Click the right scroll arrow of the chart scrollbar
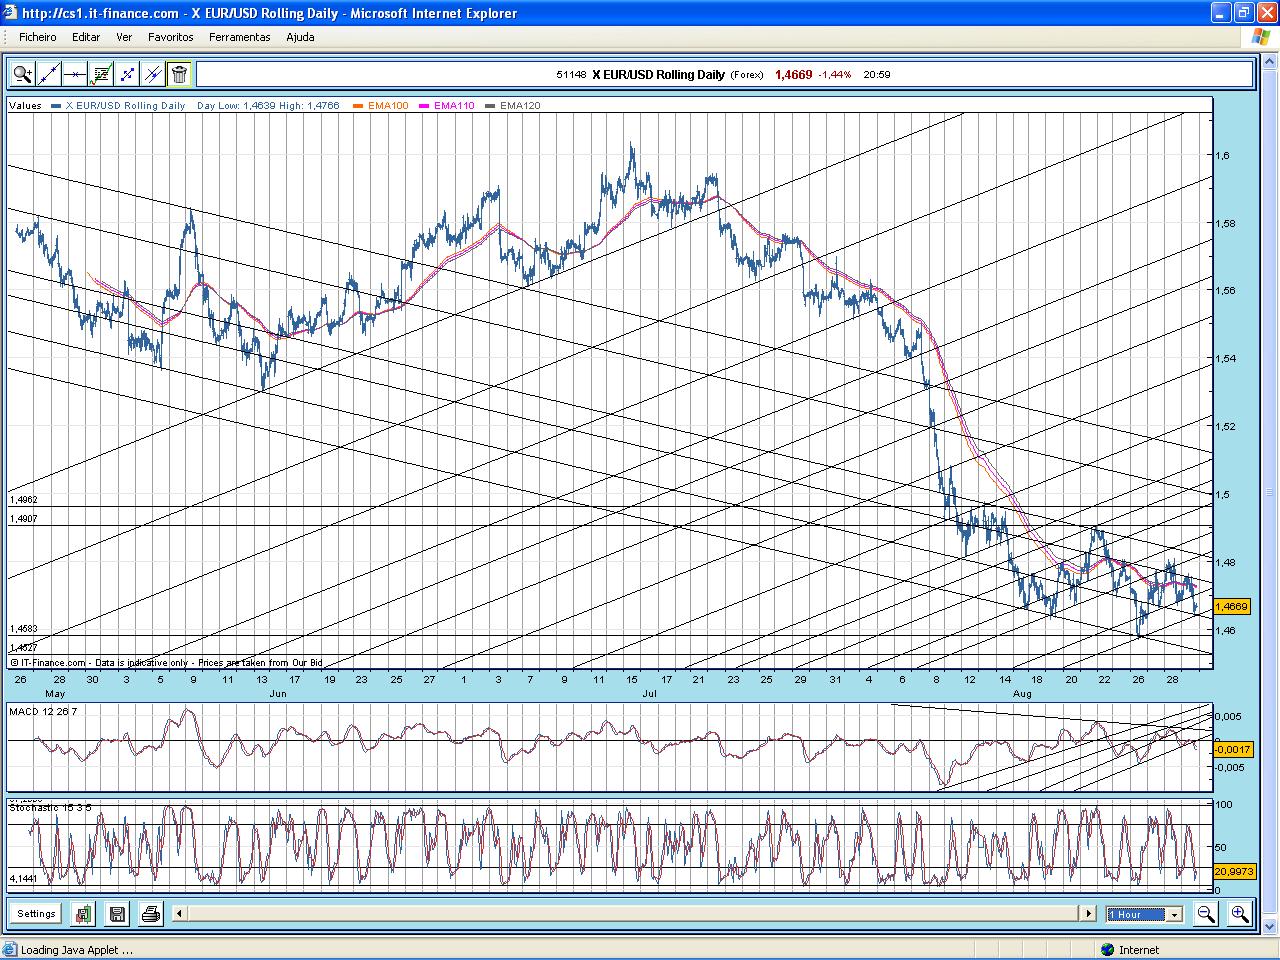 [1088, 914]
